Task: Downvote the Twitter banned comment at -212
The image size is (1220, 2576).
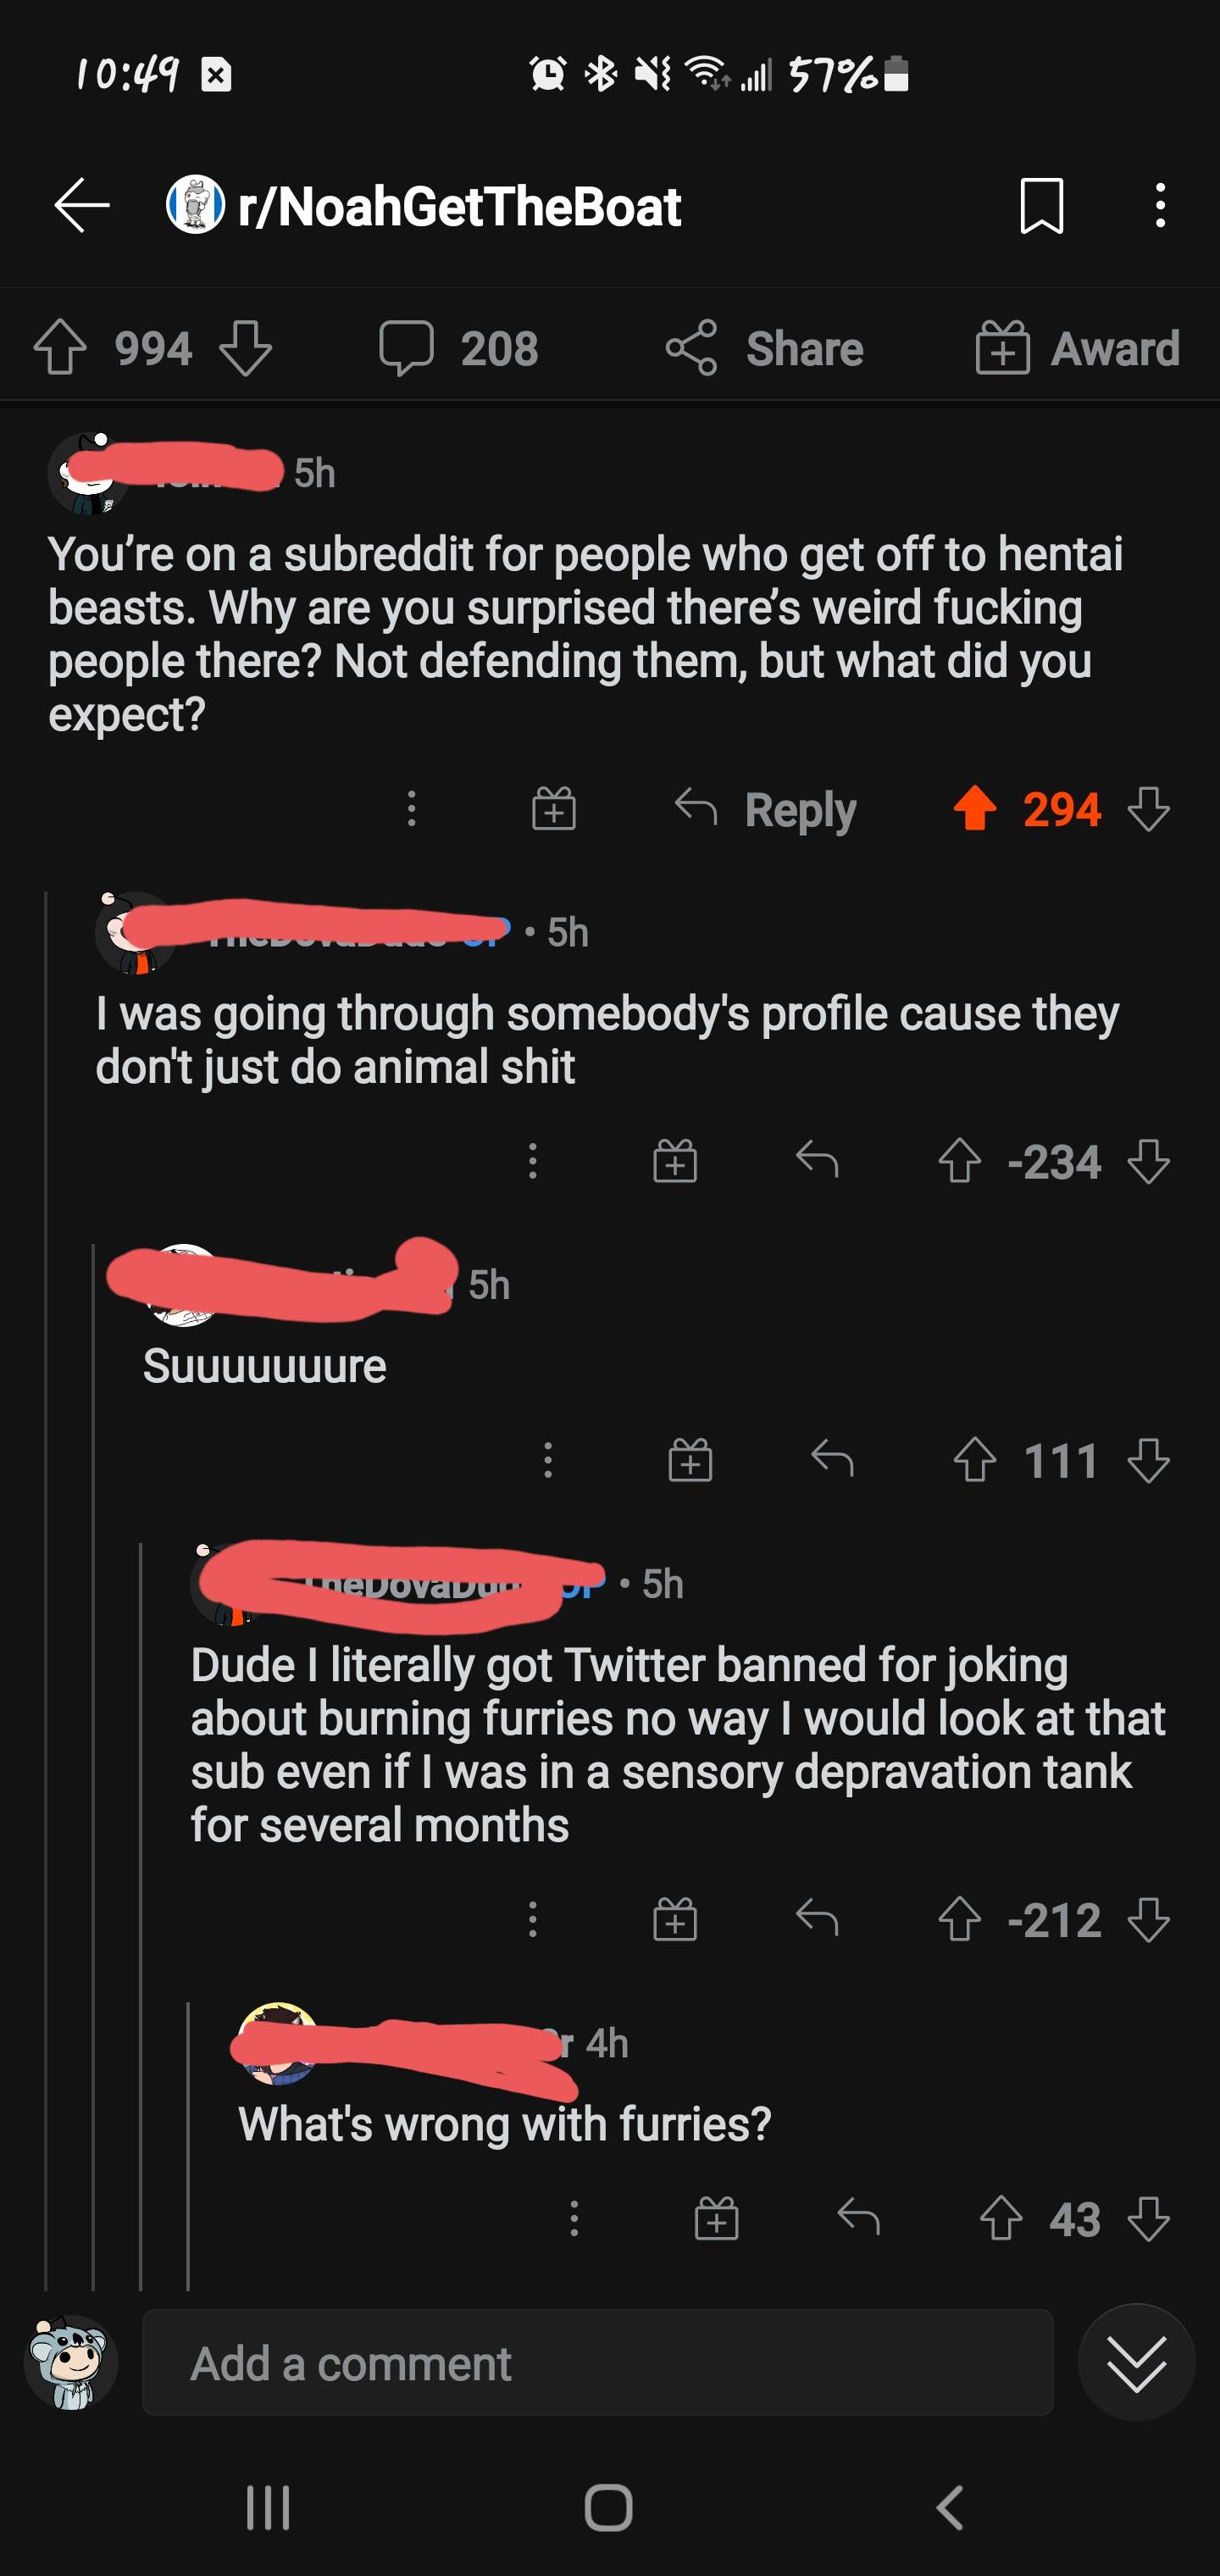Action: coord(1148,1920)
